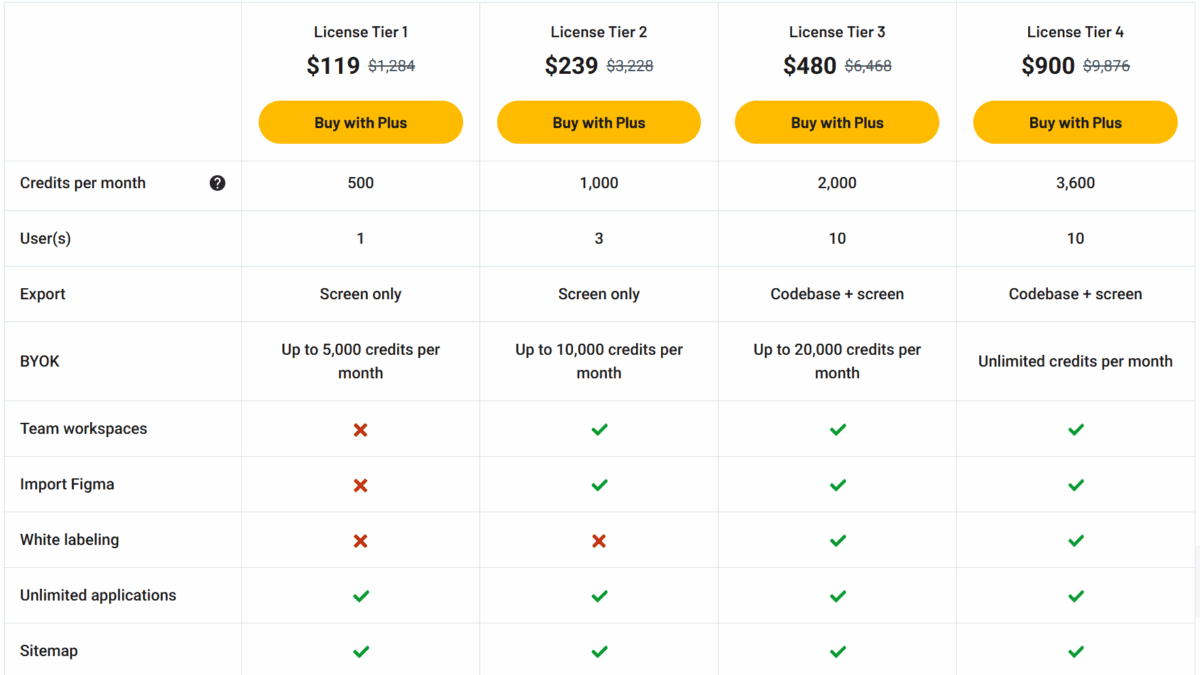Click the License Tier 1 heading
The width and height of the screenshot is (1200, 675).
pyautogui.click(x=361, y=32)
